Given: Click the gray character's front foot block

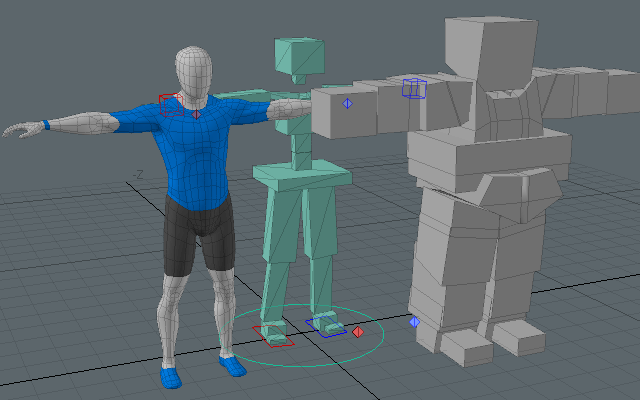Looking at the screenshot, I should click(466, 347).
